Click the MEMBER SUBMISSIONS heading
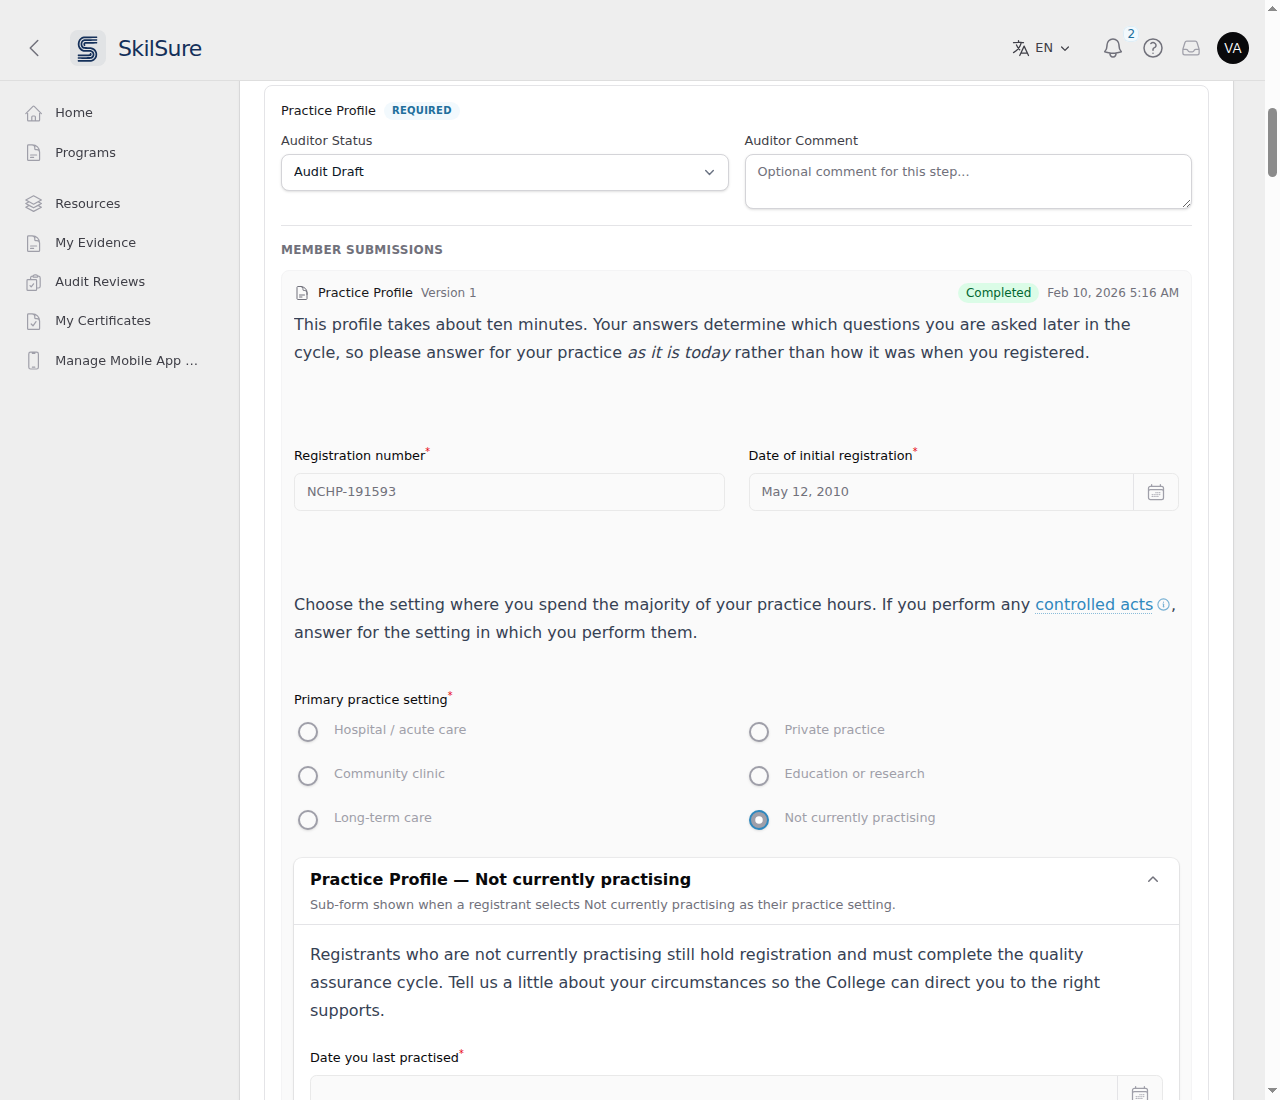Viewport: 1280px width, 1100px height. (362, 250)
